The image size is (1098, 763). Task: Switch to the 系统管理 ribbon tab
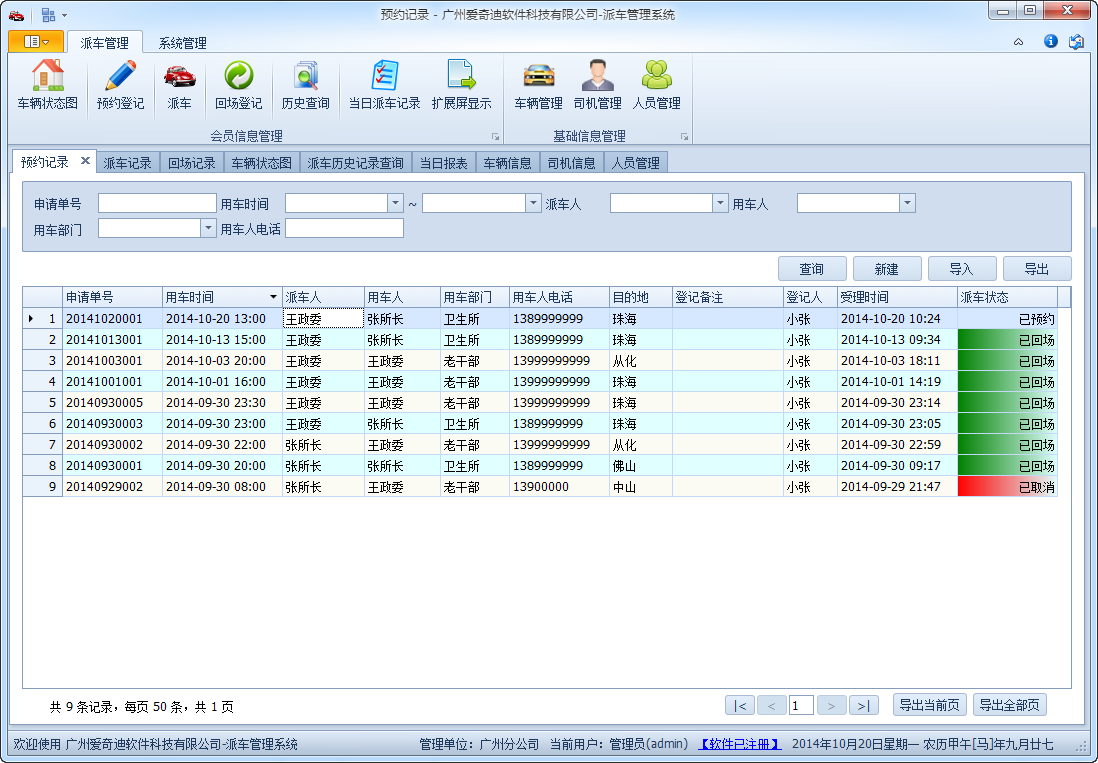click(182, 43)
